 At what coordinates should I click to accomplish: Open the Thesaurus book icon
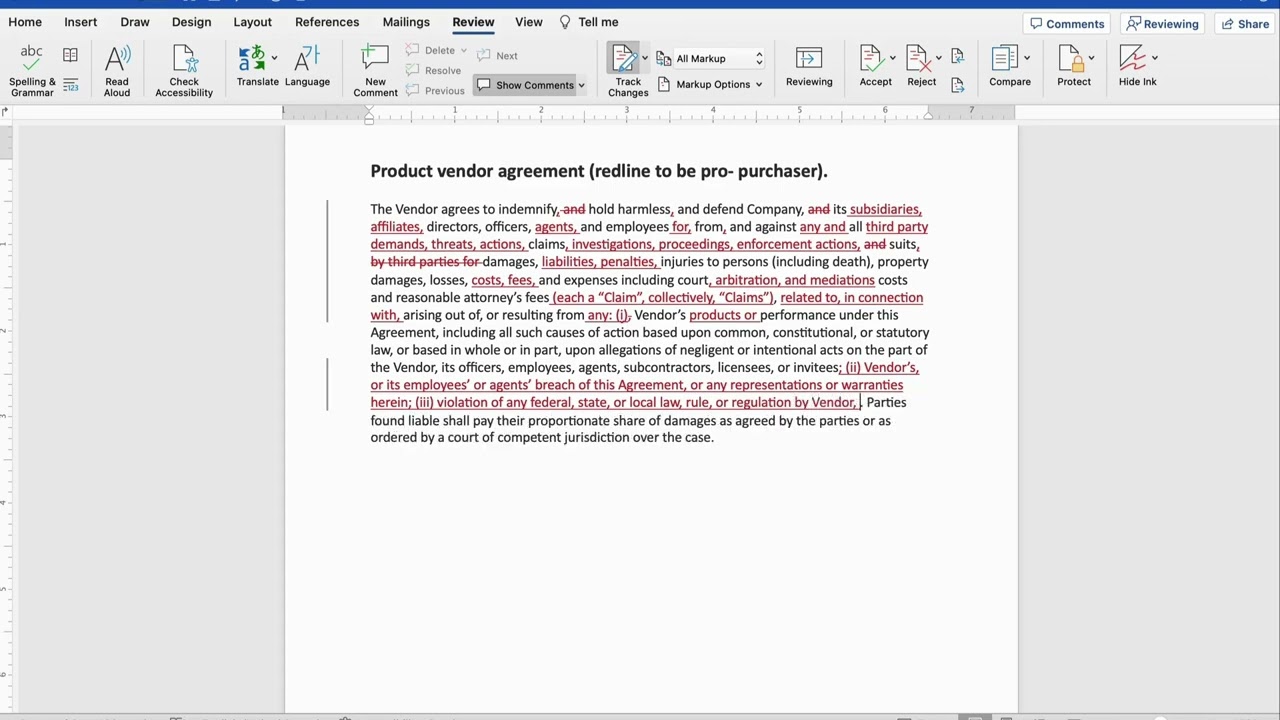pyautogui.click(x=70, y=55)
